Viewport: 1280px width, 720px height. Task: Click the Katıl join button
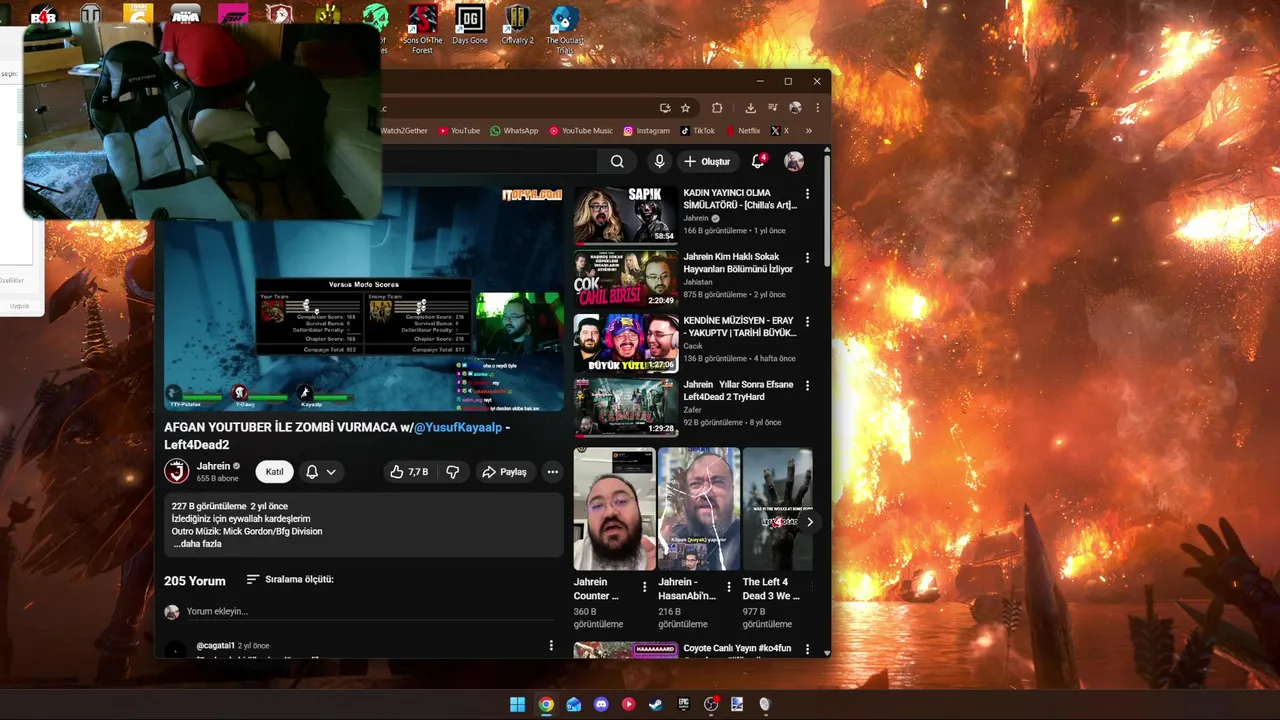pos(274,472)
